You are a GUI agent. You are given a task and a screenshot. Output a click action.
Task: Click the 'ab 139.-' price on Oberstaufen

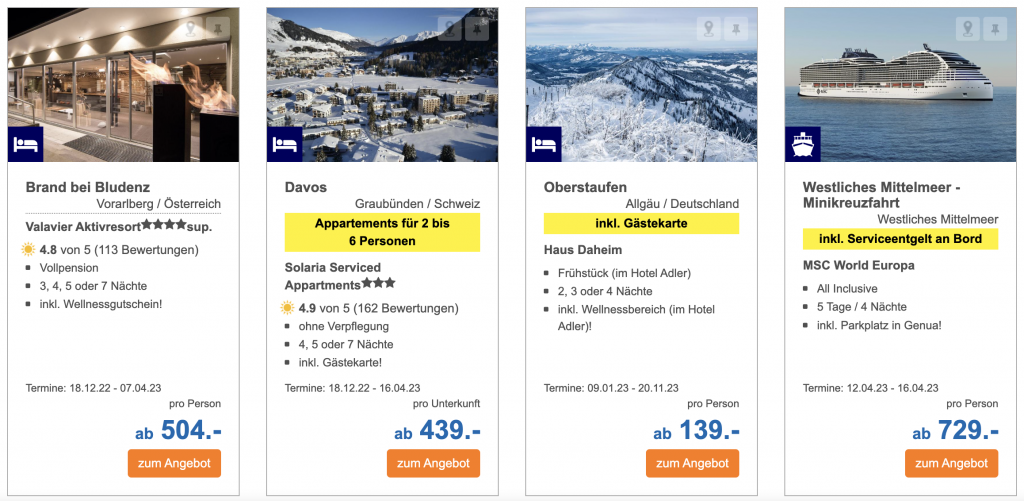pos(696,431)
